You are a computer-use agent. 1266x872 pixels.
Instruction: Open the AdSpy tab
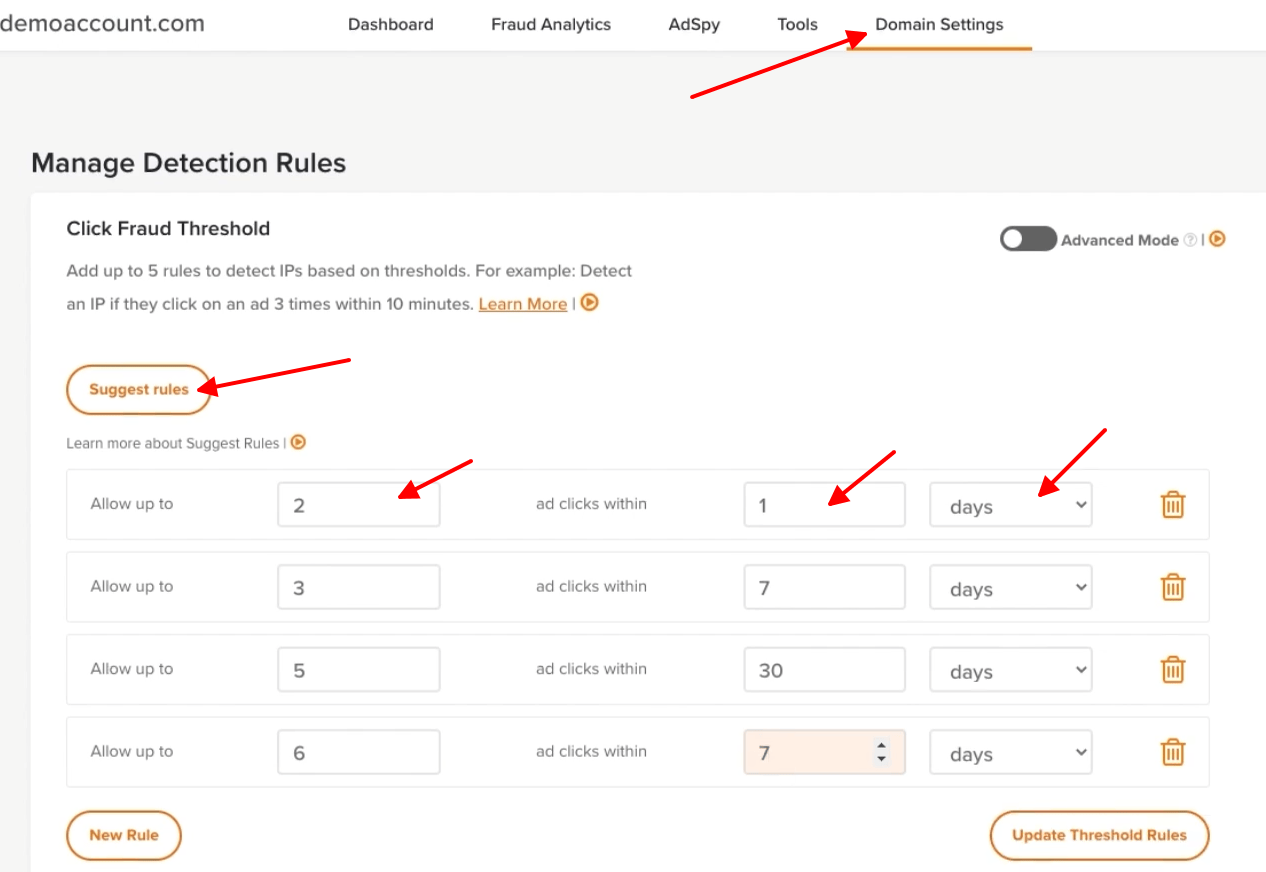(x=694, y=24)
